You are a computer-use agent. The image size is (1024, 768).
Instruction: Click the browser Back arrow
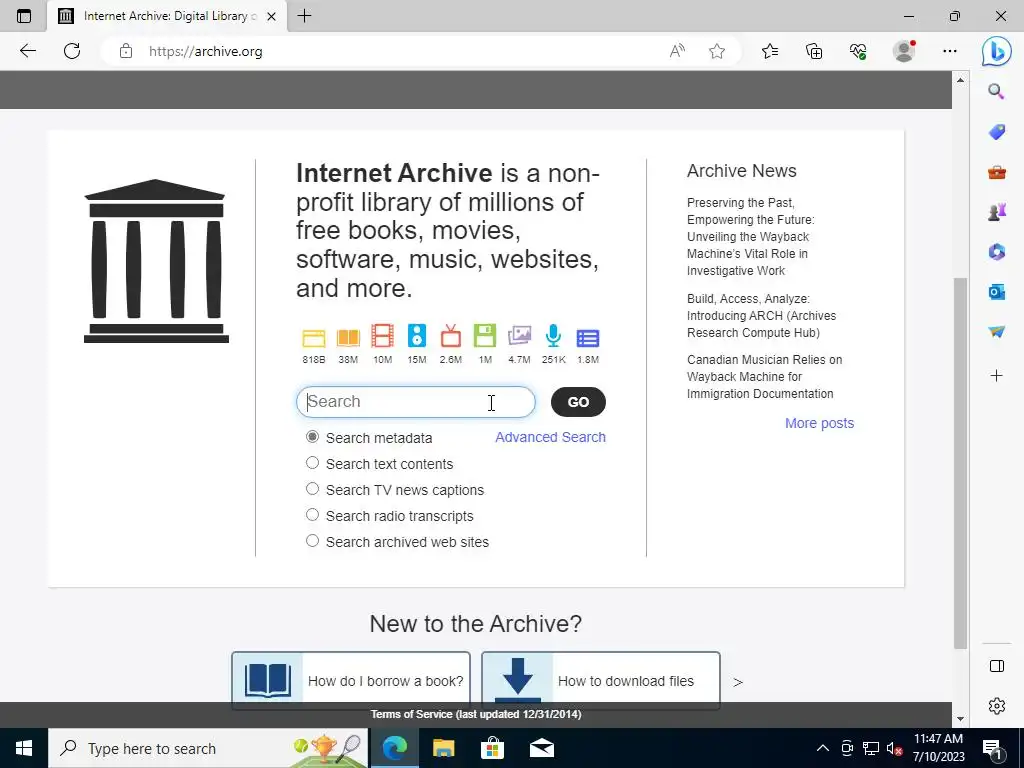(27, 51)
